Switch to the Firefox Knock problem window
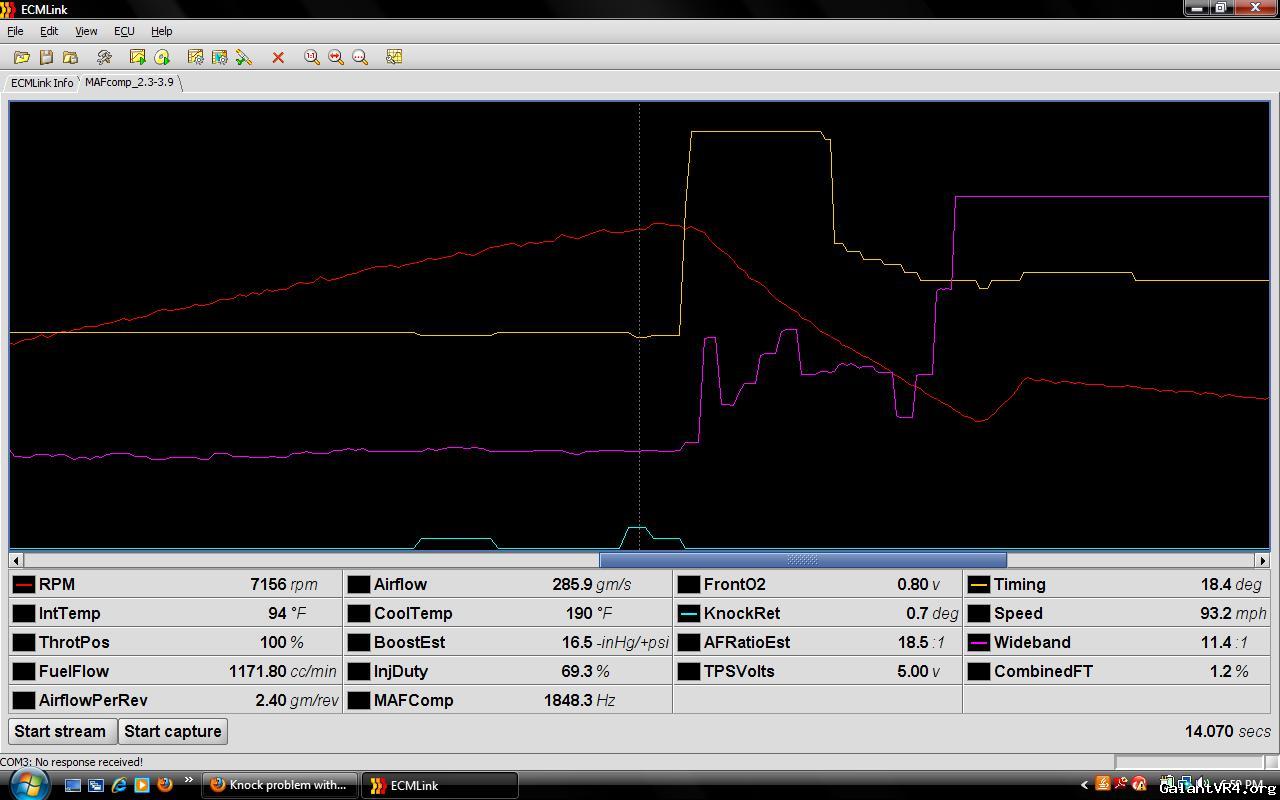 point(279,785)
